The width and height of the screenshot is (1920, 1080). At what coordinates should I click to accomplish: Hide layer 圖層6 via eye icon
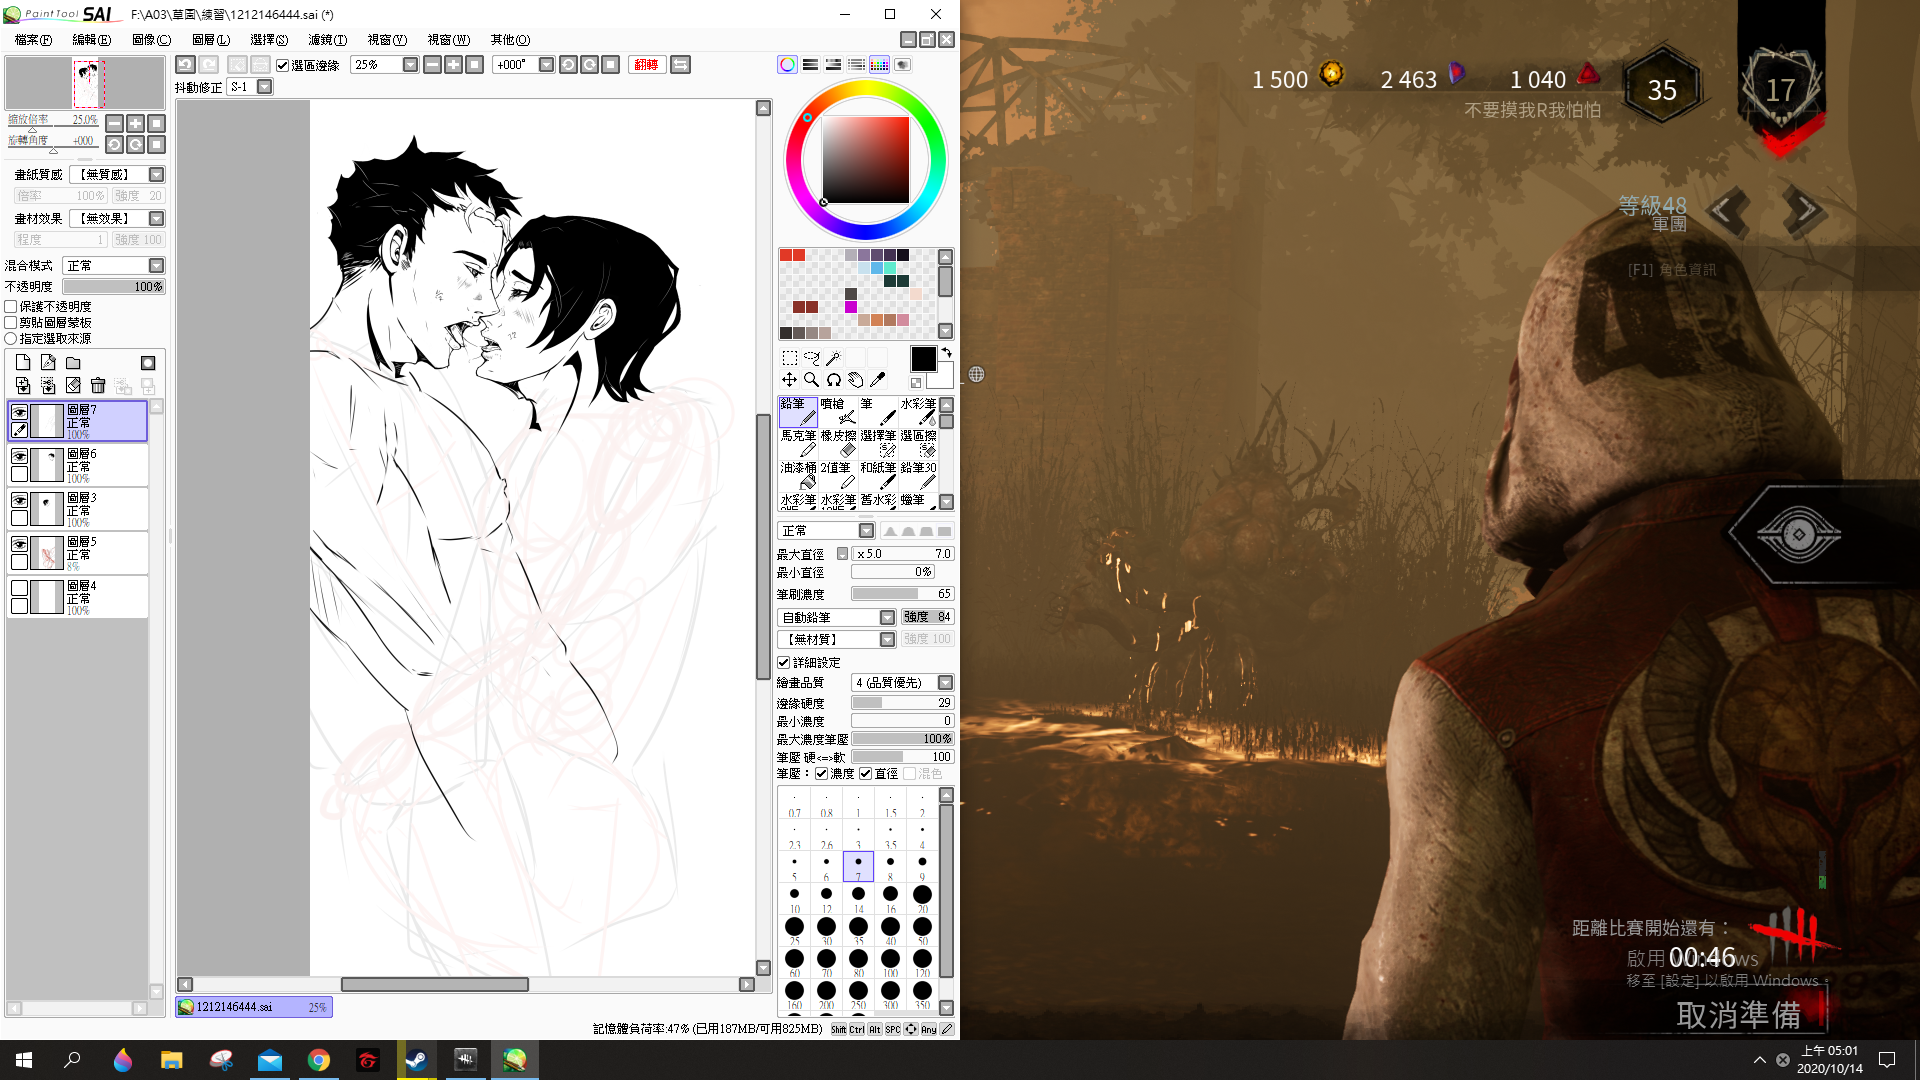(x=19, y=456)
